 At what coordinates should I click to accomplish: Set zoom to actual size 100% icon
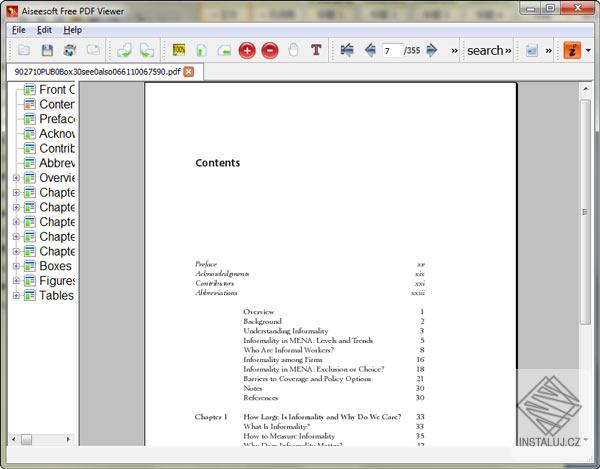(x=179, y=50)
